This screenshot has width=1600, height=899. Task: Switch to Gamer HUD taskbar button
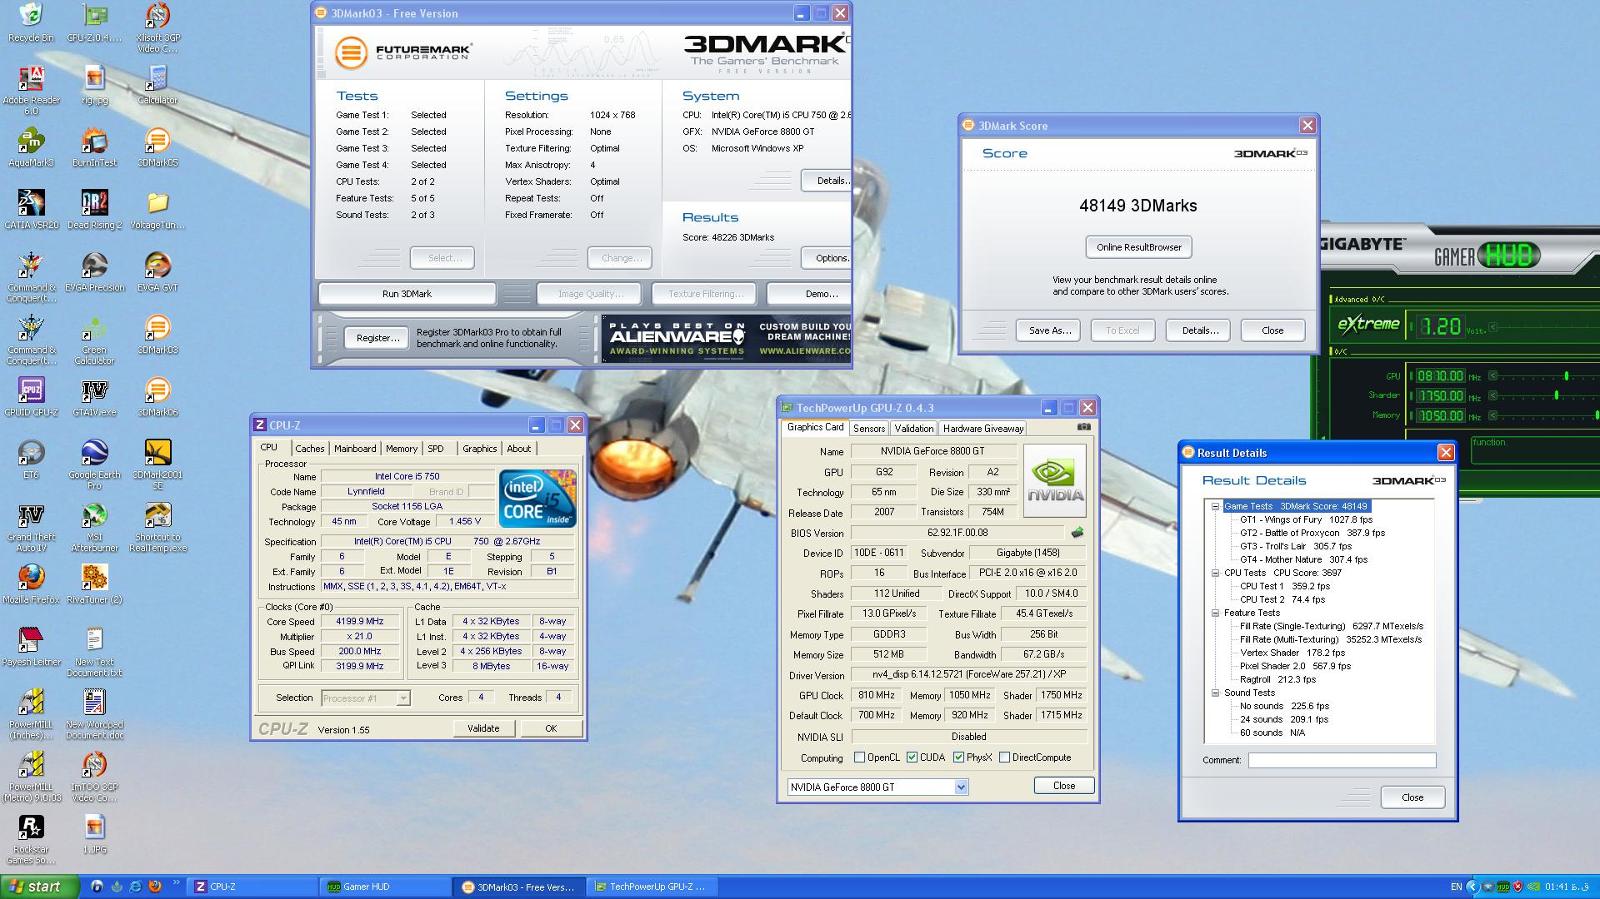click(x=386, y=887)
